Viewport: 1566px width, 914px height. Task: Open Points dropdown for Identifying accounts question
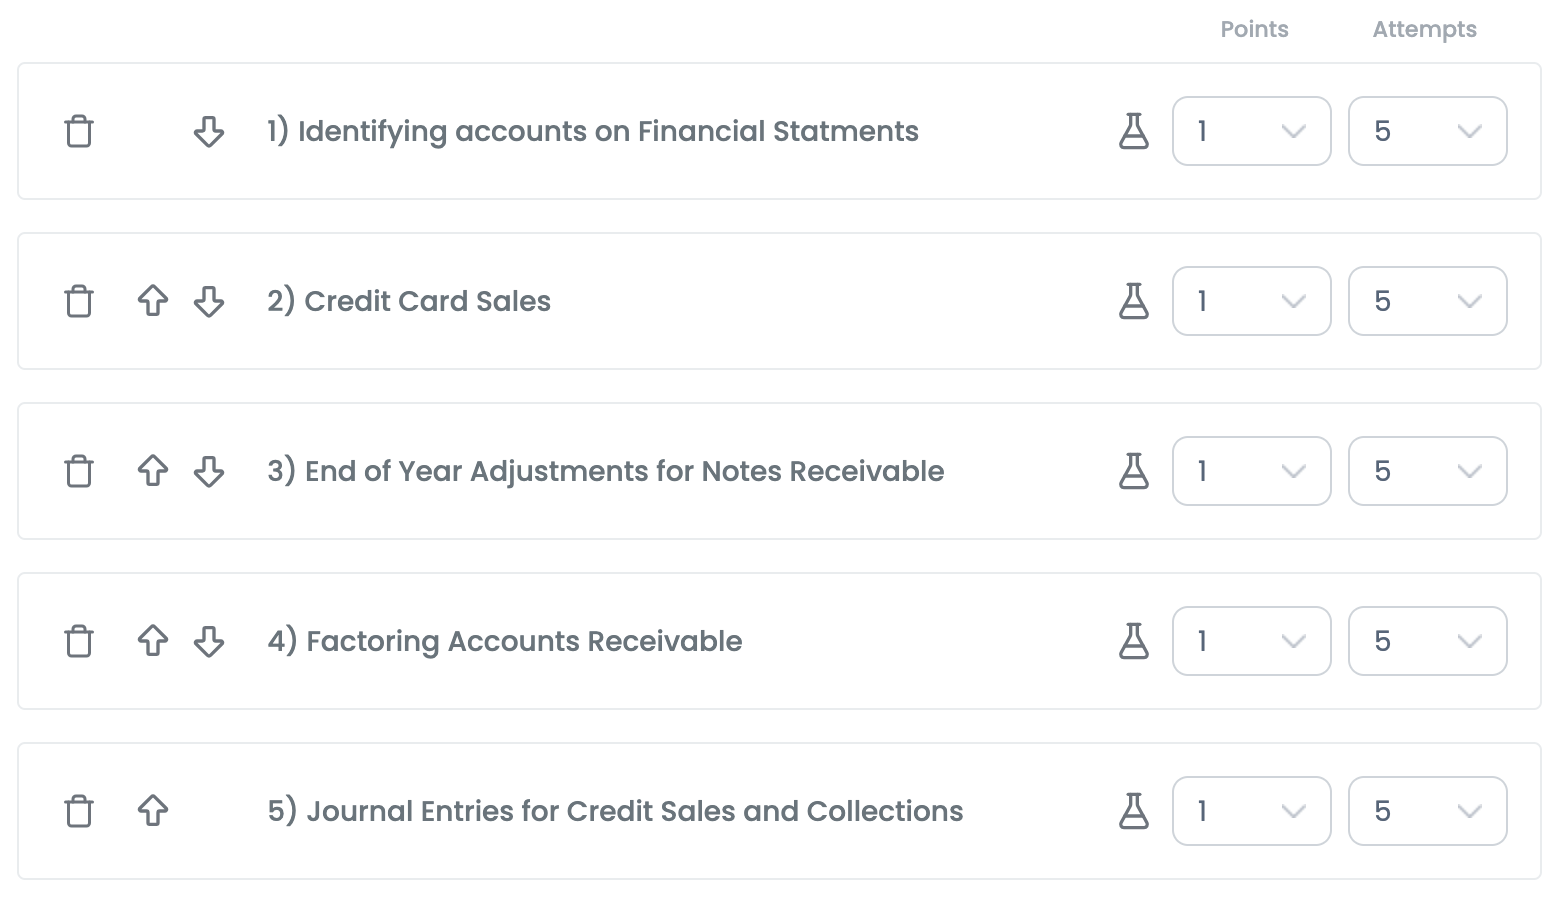[1251, 131]
